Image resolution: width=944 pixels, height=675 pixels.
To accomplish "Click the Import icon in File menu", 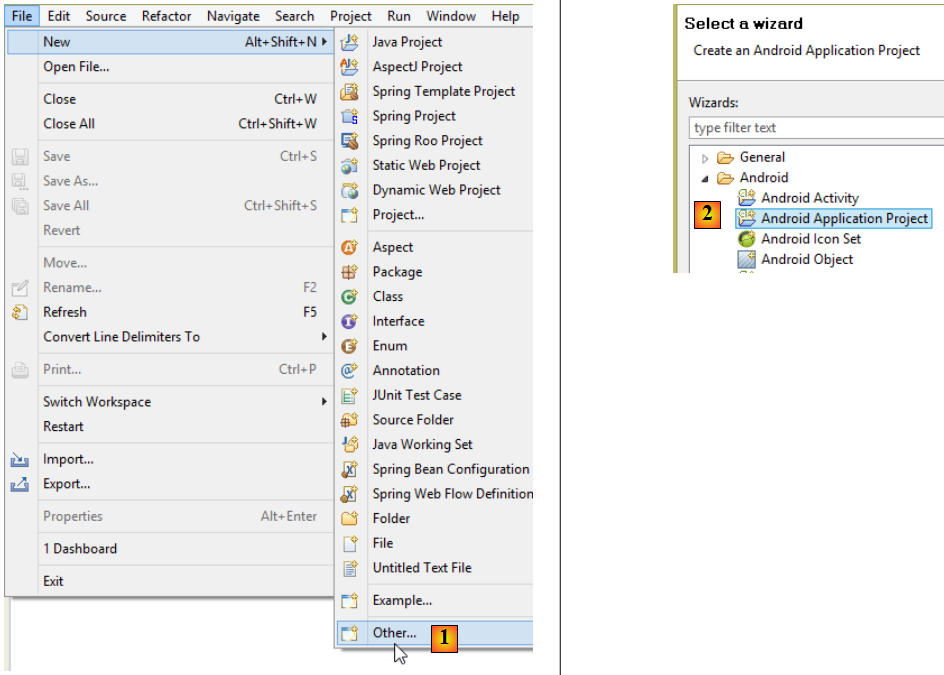I will [x=20, y=460].
